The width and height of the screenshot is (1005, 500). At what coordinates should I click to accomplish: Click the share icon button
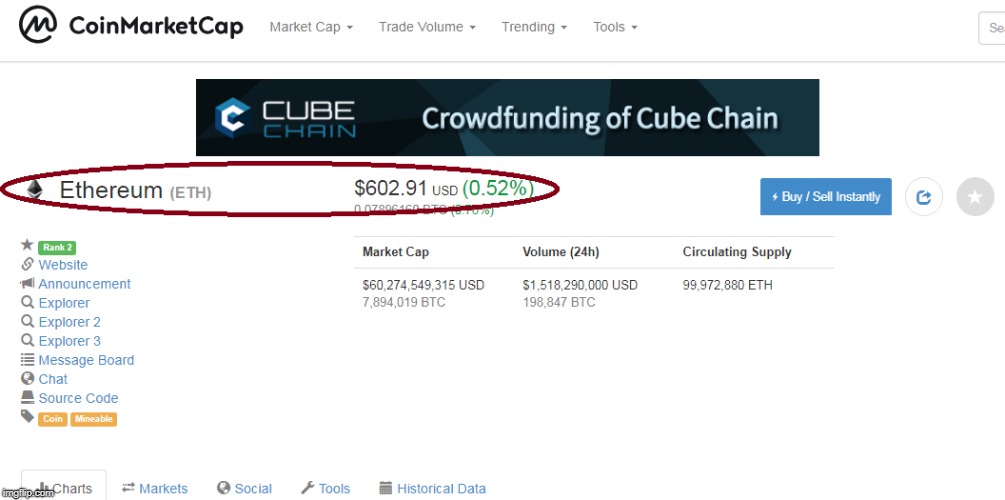pyautogui.click(x=924, y=197)
